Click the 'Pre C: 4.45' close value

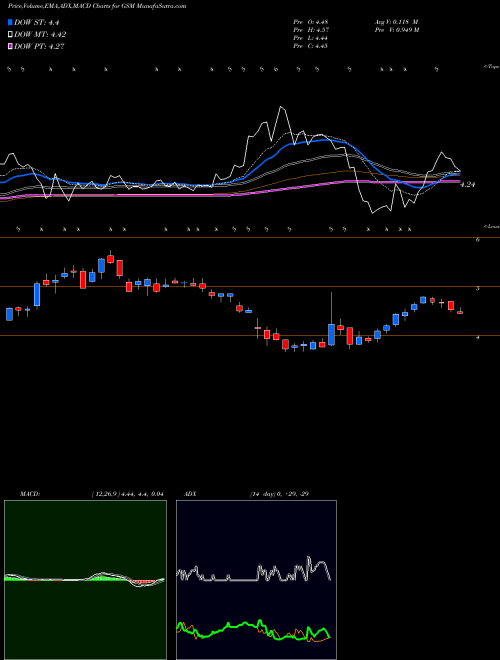click(x=311, y=46)
